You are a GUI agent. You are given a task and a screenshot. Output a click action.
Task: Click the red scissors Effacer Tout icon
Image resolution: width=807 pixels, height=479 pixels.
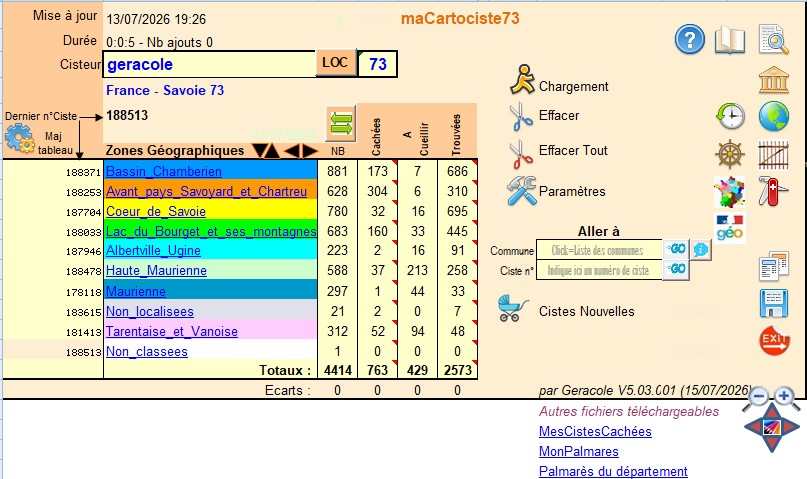click(521, 154)
